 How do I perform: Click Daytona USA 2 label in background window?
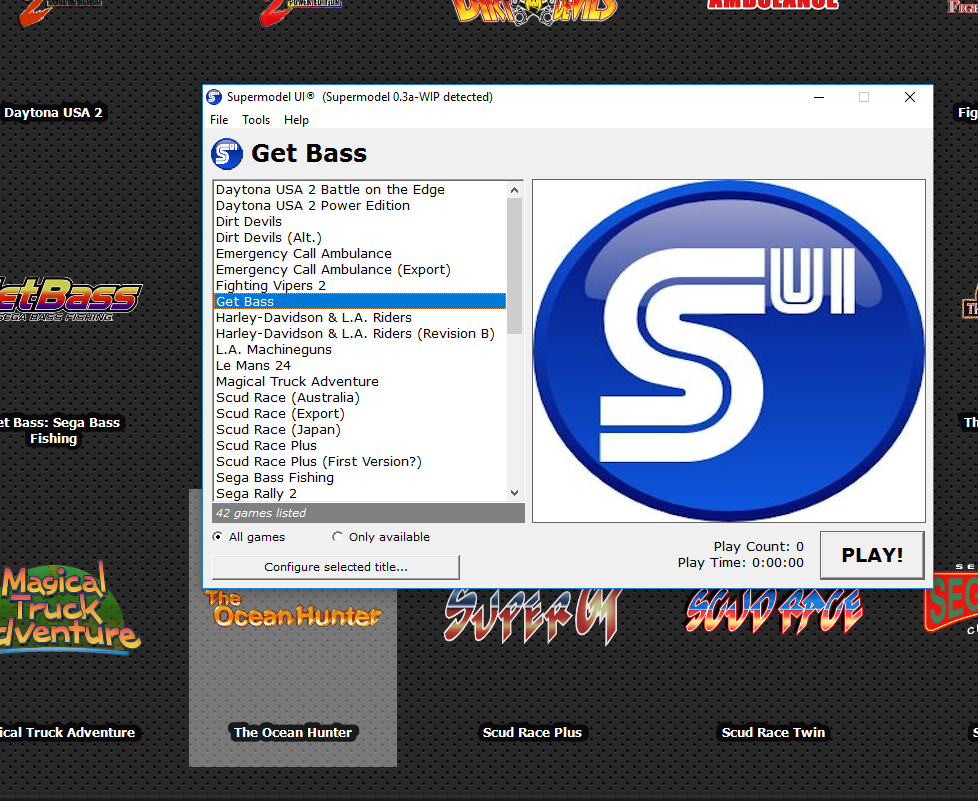point(53,113)
